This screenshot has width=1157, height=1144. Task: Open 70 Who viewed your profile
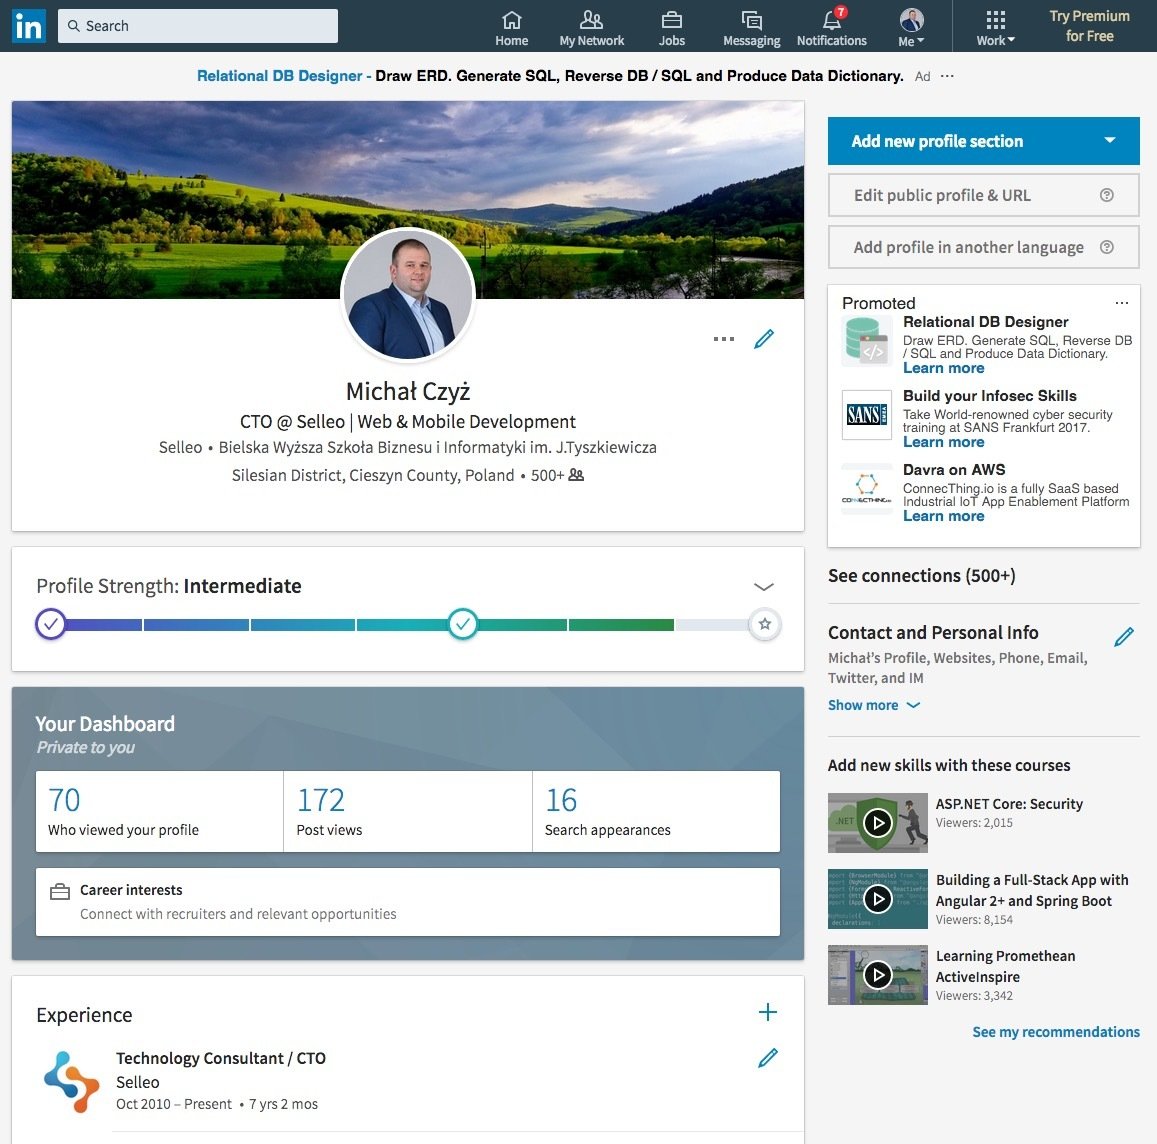[x=159, y=812]
